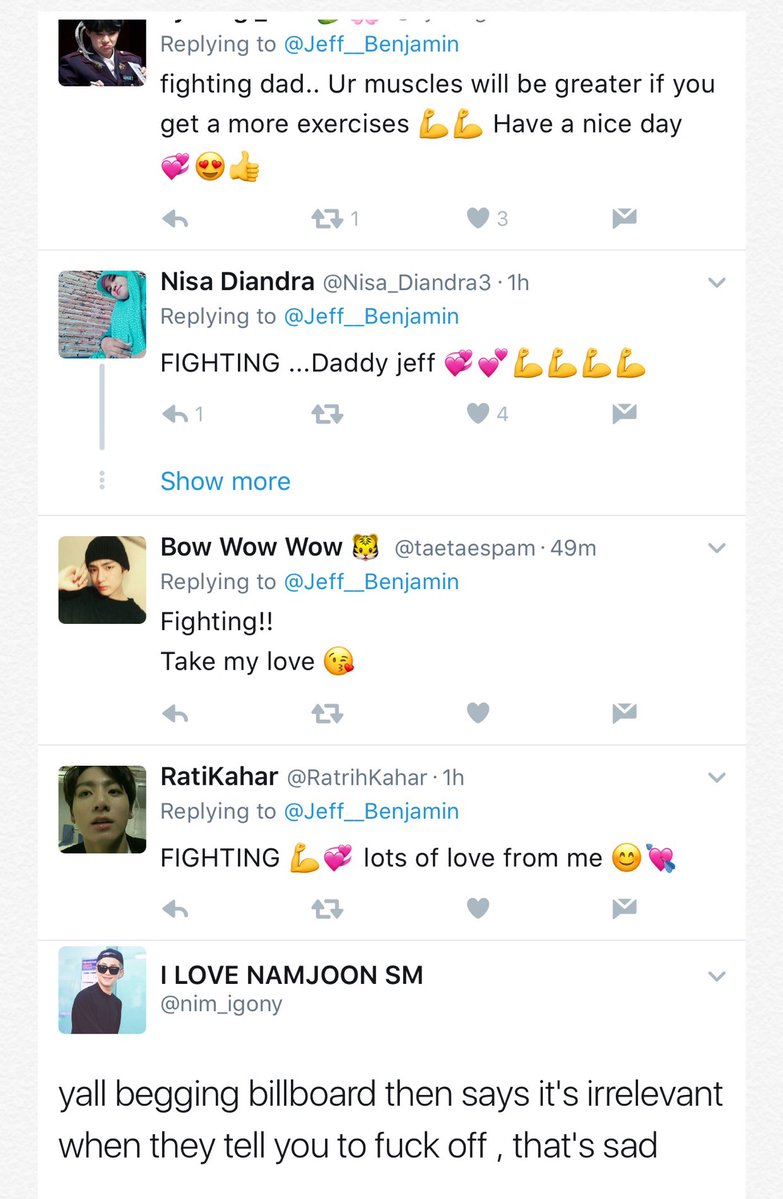The height and width of the screenshot is (1199, 783).
Task: Retweet RatiKahar's FIGHTING tweet
Action: (x=327, y=908)
